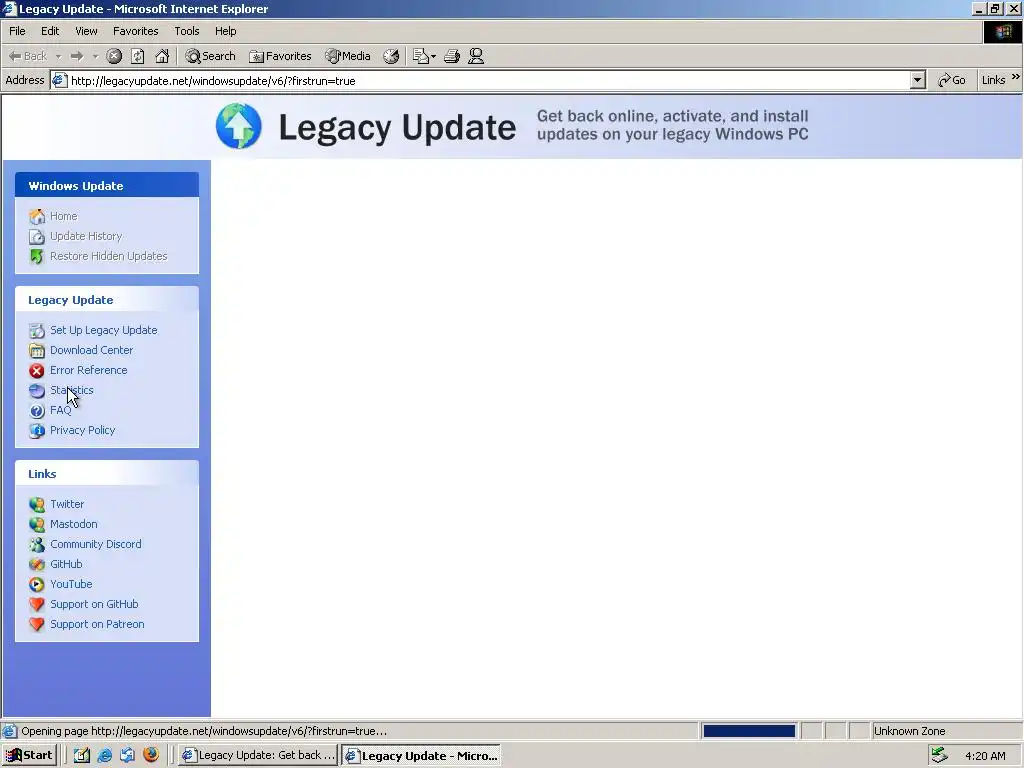Screen dimensions: 1024x768
Task: Click the History toolbar icon
Action: pyautogui.click(x=391, y=56)
